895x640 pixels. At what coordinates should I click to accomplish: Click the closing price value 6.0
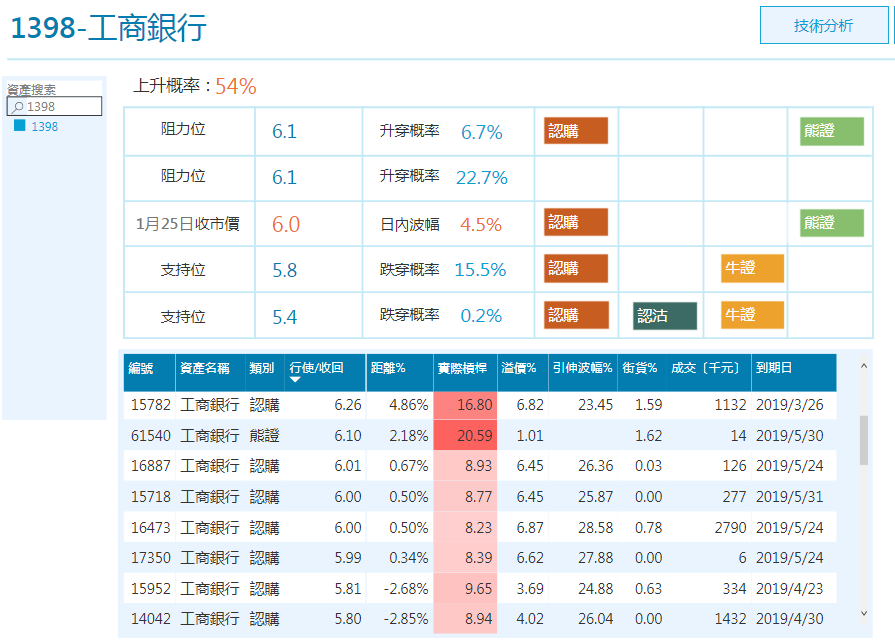click(x=286, y=224)
